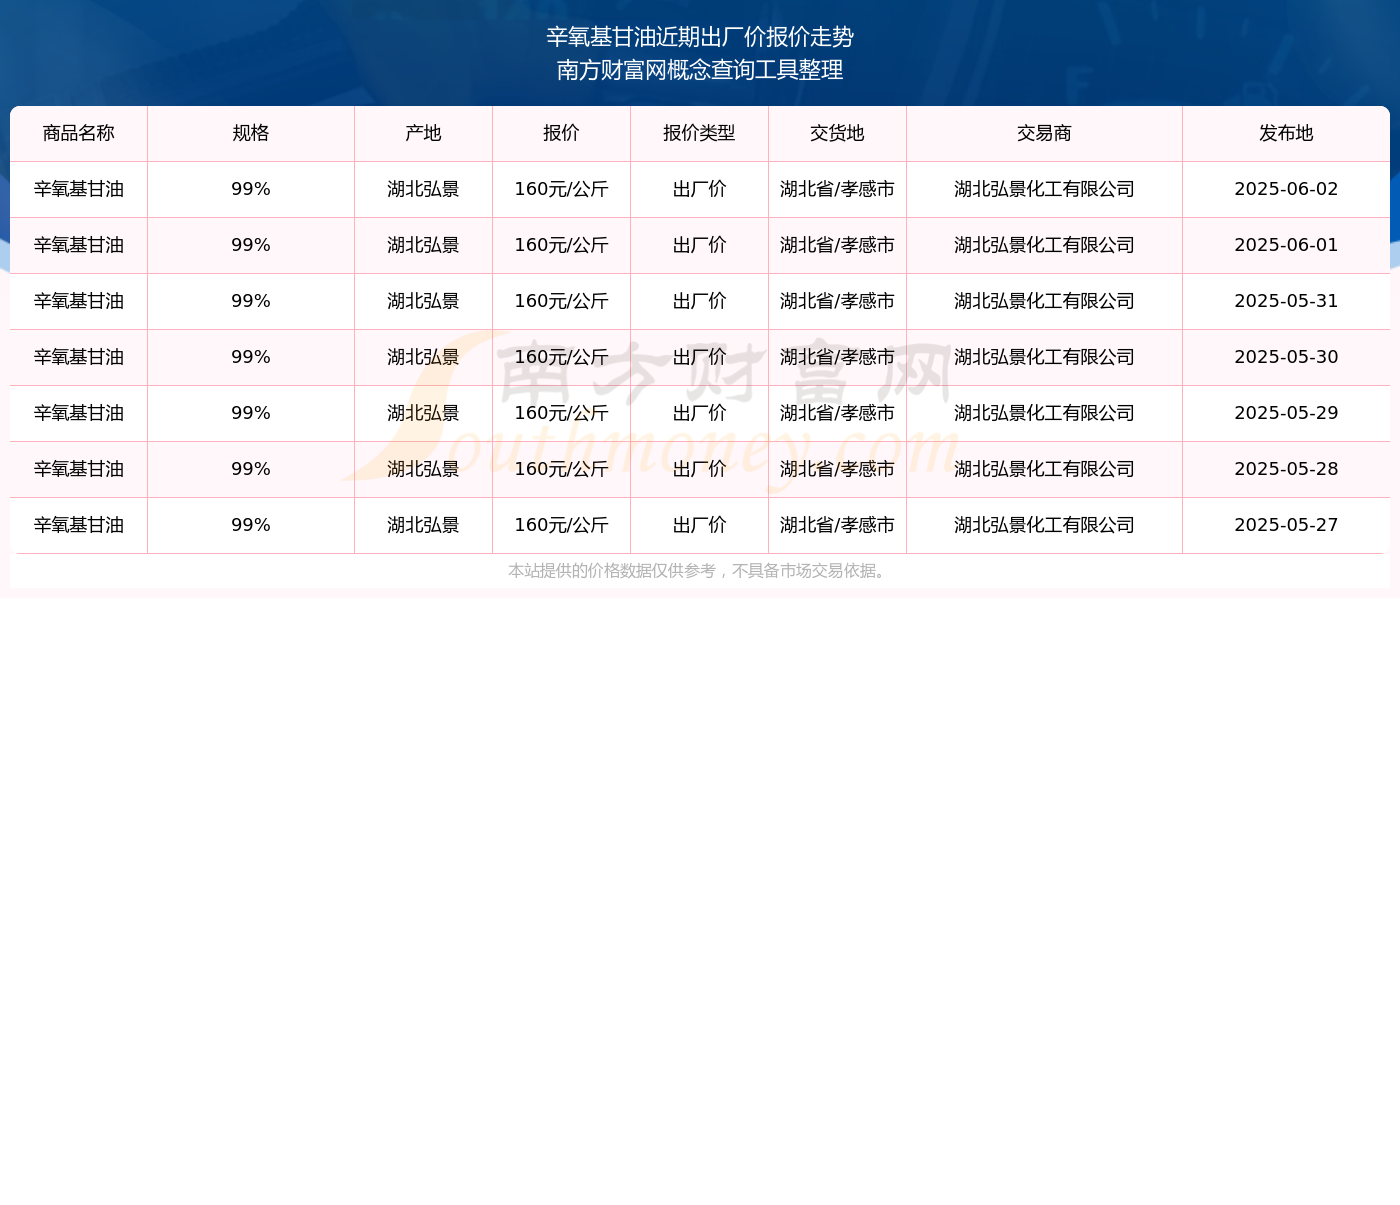
Task: Click 湖北省/孝感市 in the 2025-05-31 row
Action: (837, 302)
